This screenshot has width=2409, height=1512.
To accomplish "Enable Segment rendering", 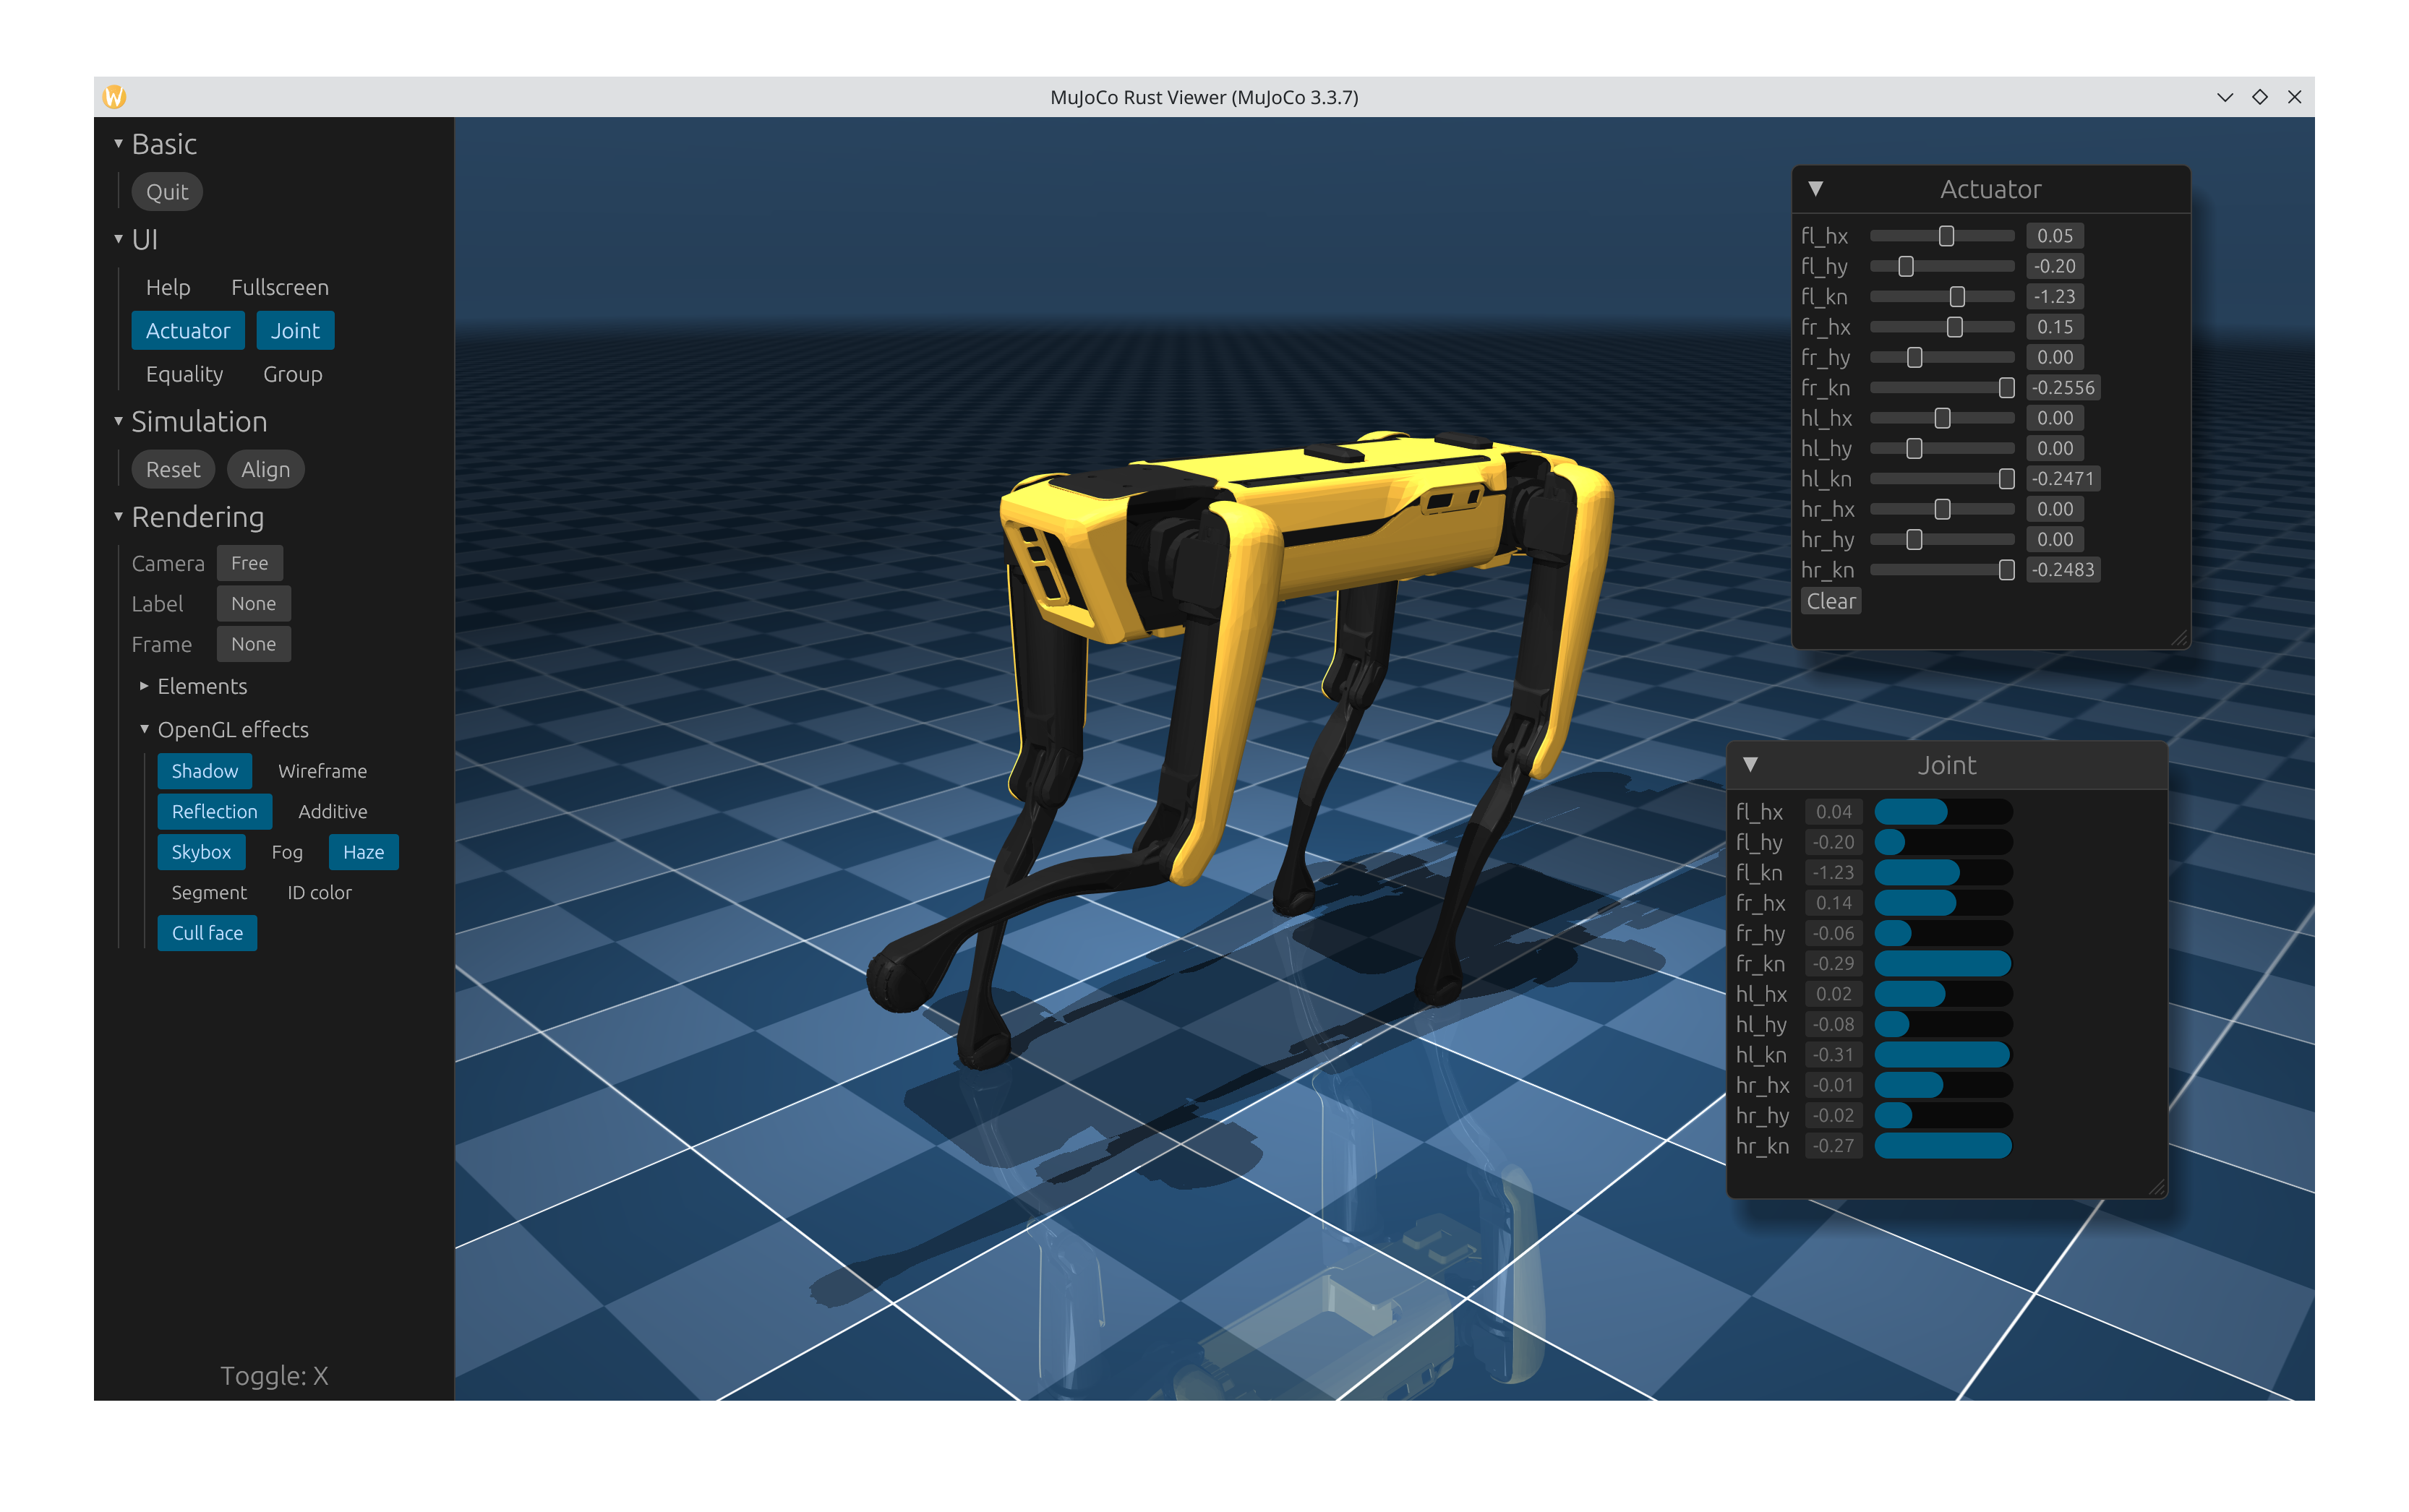I will coord(209,892).
